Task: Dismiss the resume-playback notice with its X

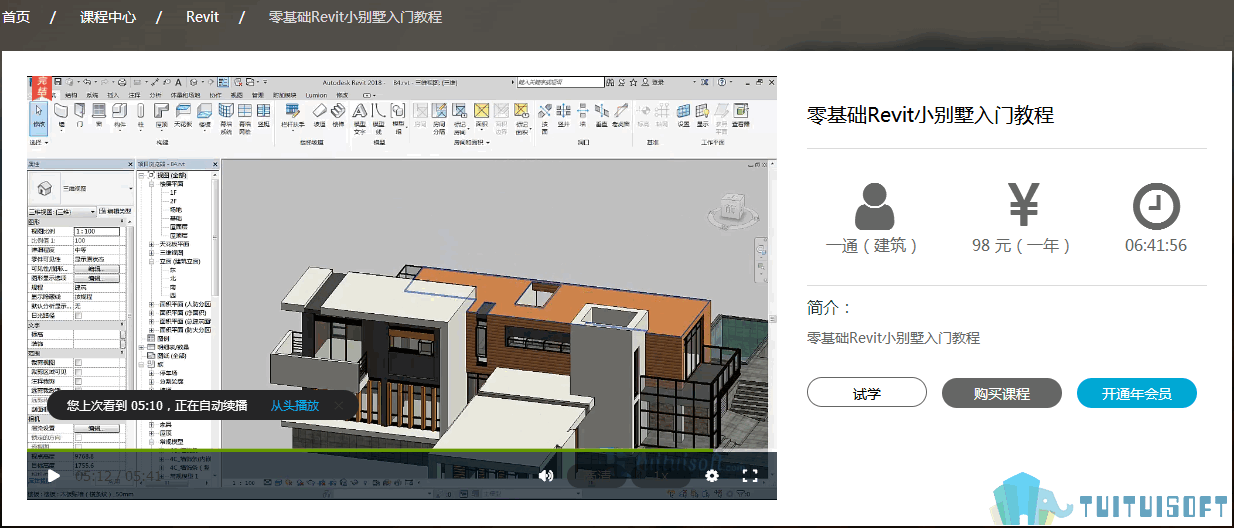Action: 339,406
